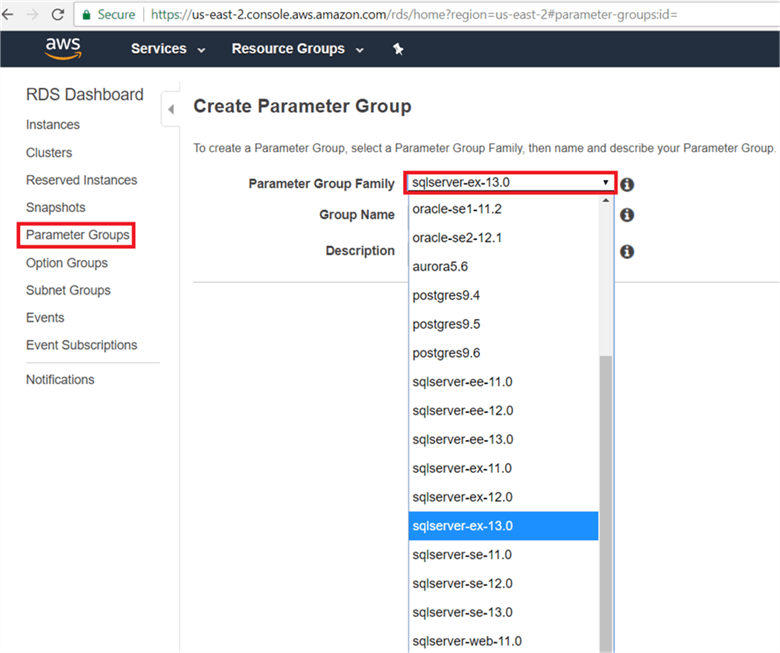Choose sqlserver-ex-12.0 option
The width and height of the screenshot is (780, 653).
click(x=503, y=497)
